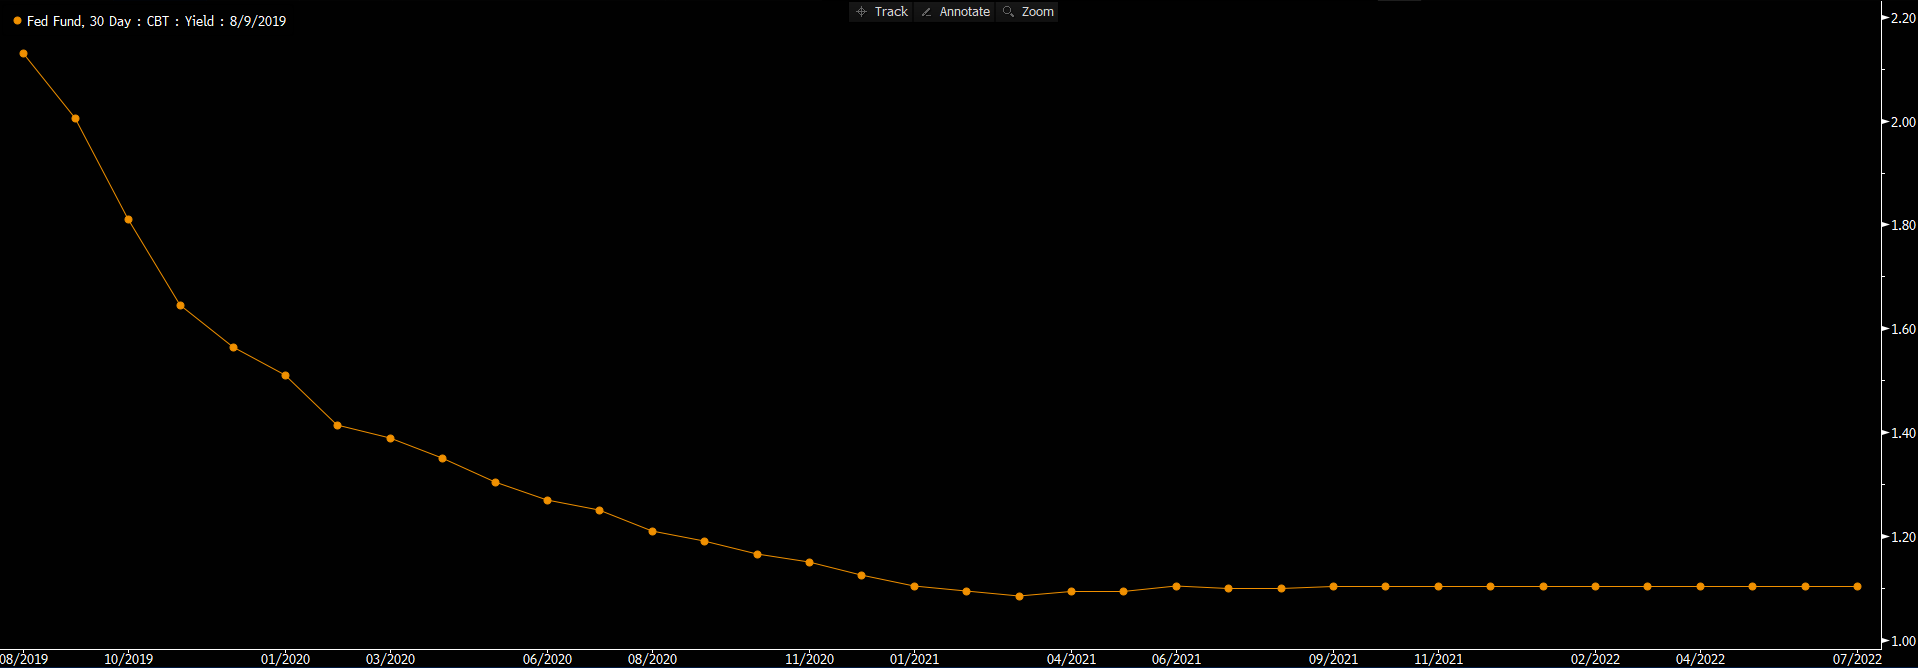Select the data point above the 09/2021 label
The image size is (1918, 668).
coord(1333,587)
